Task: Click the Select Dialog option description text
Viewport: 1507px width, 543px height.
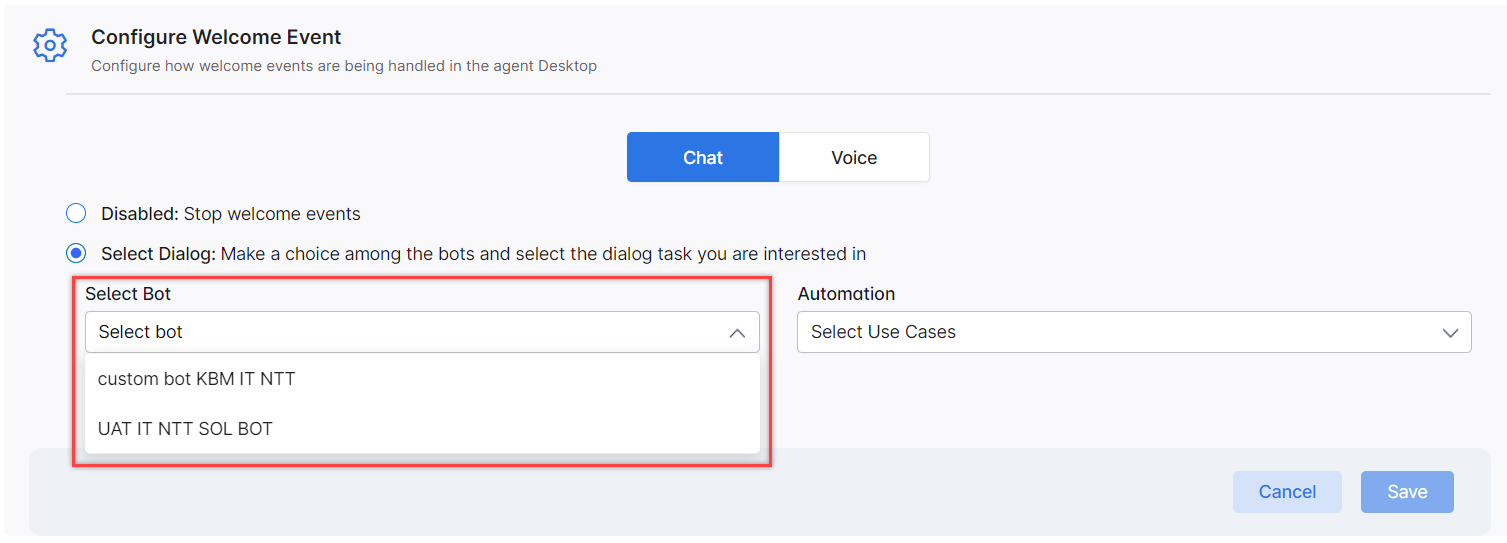Action: pyautogui.click(x=543, y=254)
